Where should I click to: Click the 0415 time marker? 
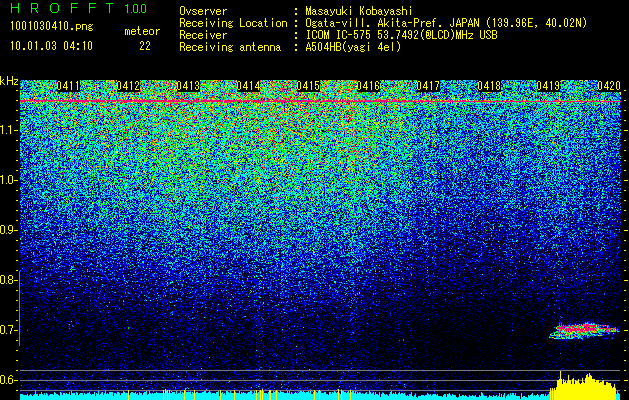tap(308, 86)
